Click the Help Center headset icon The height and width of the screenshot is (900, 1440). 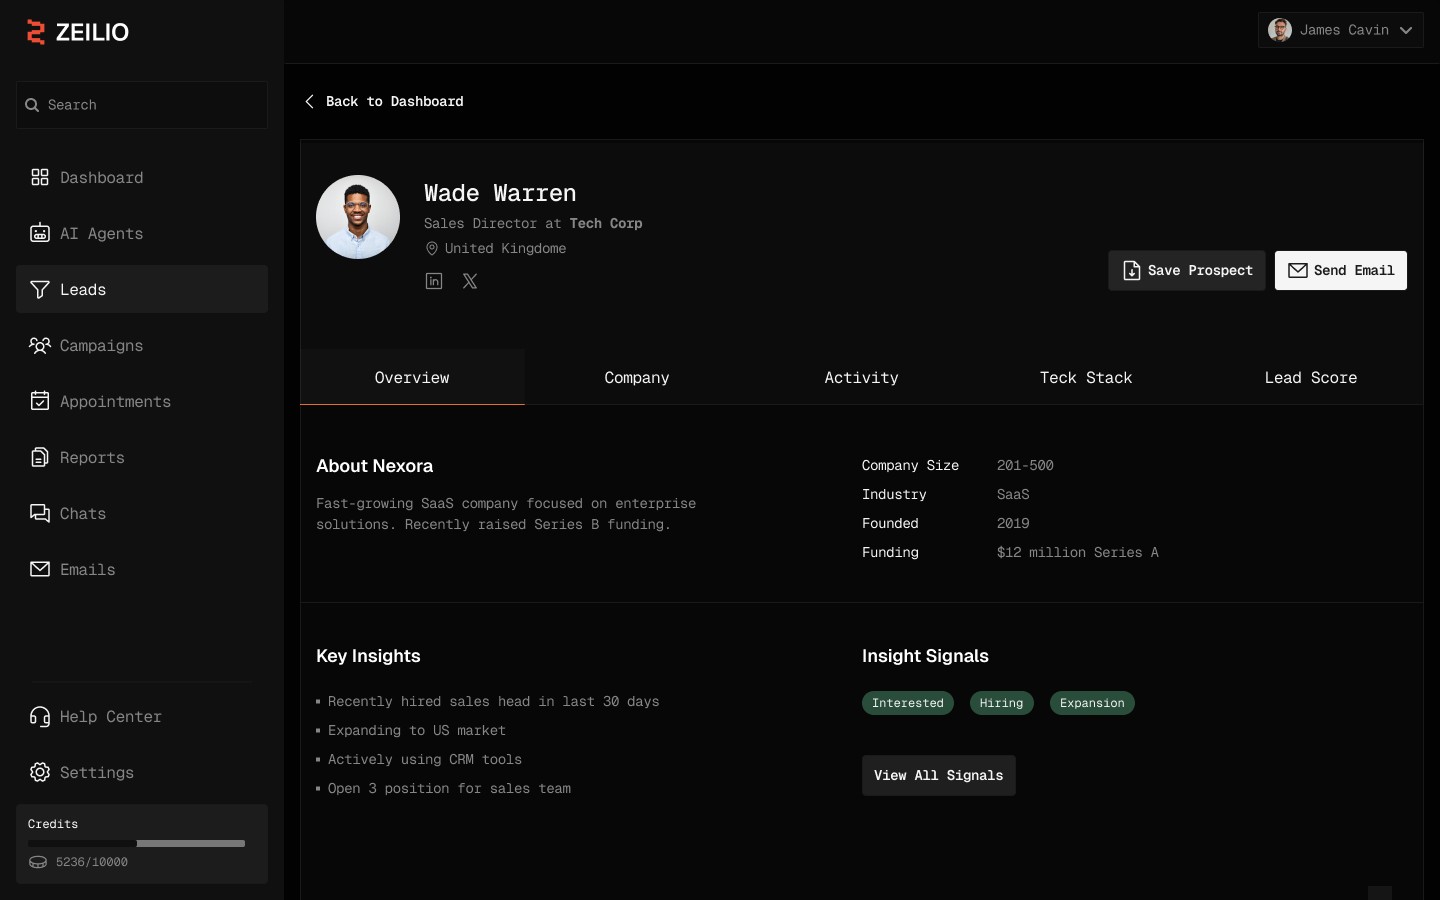[40, 716]
